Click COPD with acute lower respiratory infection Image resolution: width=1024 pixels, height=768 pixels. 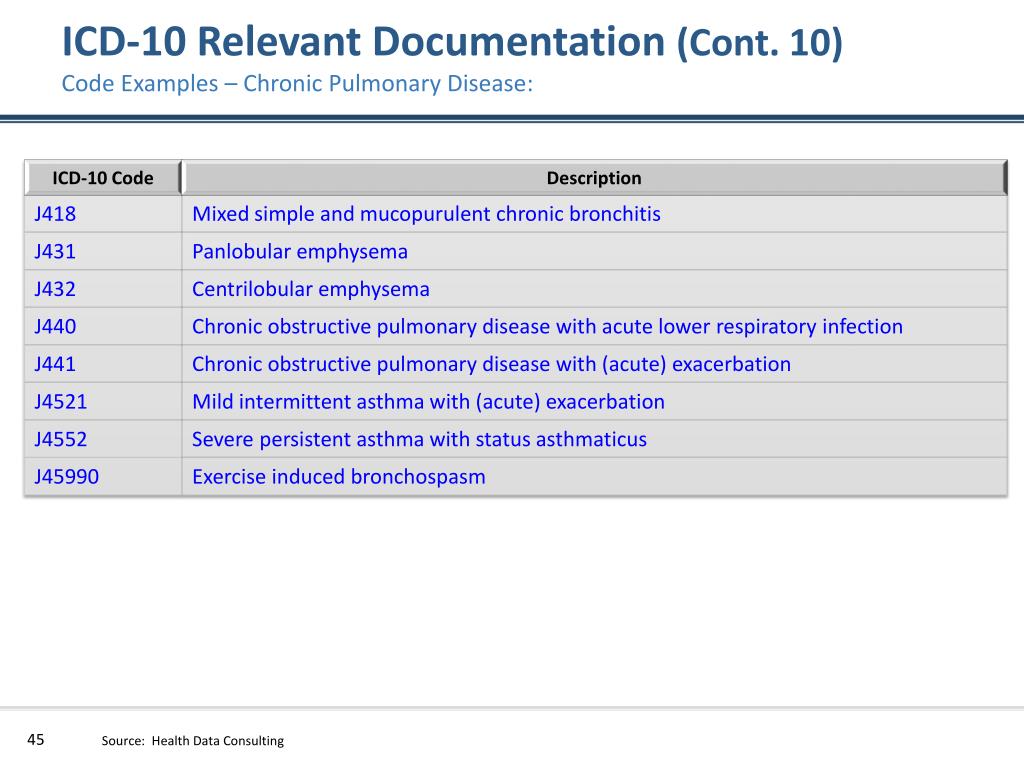click(547, 327)
